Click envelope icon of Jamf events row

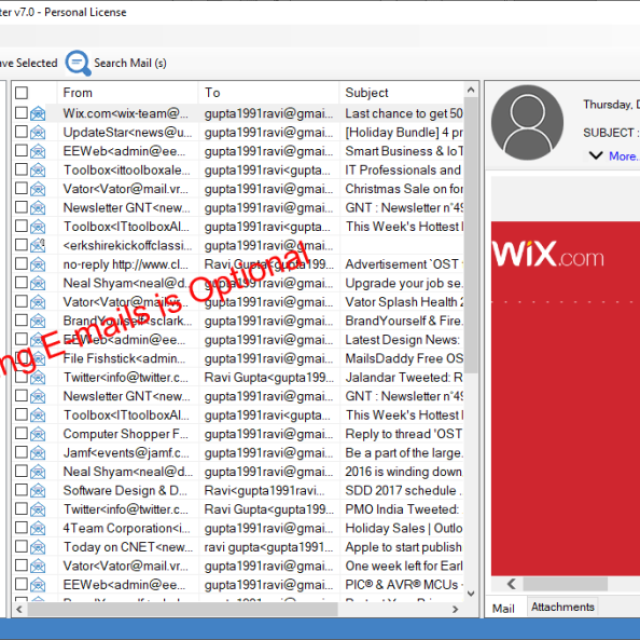point(38,453)
